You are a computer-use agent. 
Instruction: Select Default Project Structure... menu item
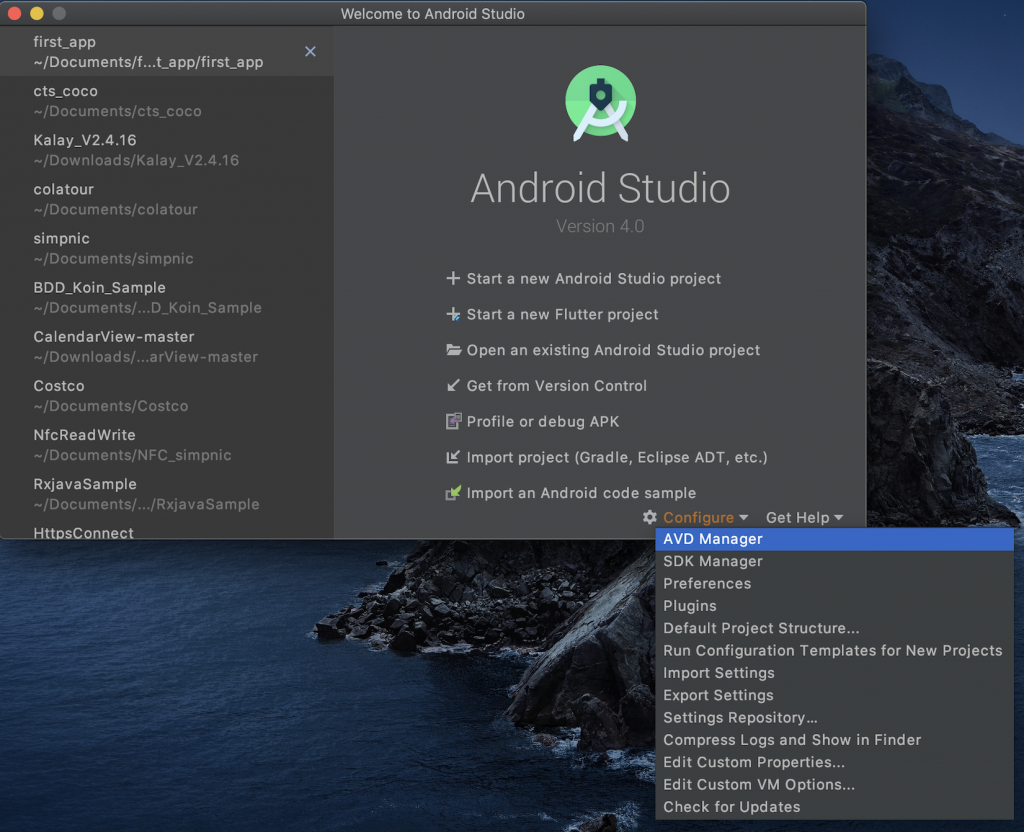[834, 628]
